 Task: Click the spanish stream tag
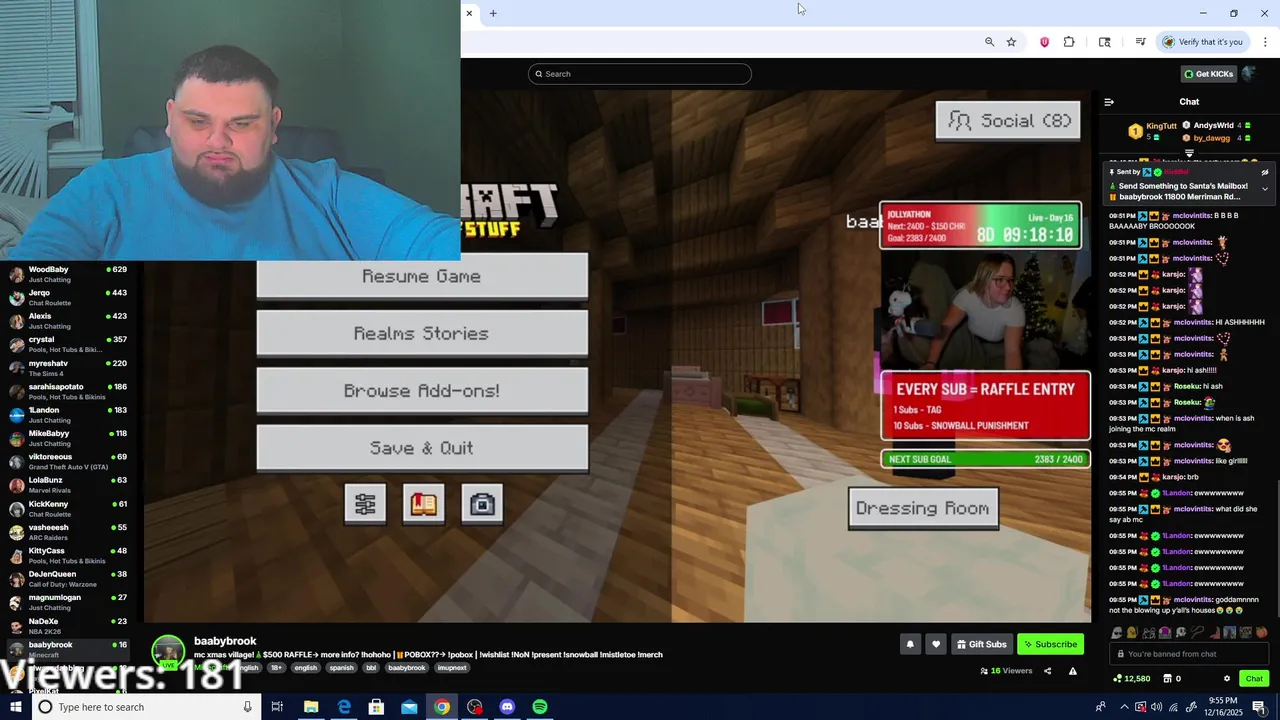[341, 668]
